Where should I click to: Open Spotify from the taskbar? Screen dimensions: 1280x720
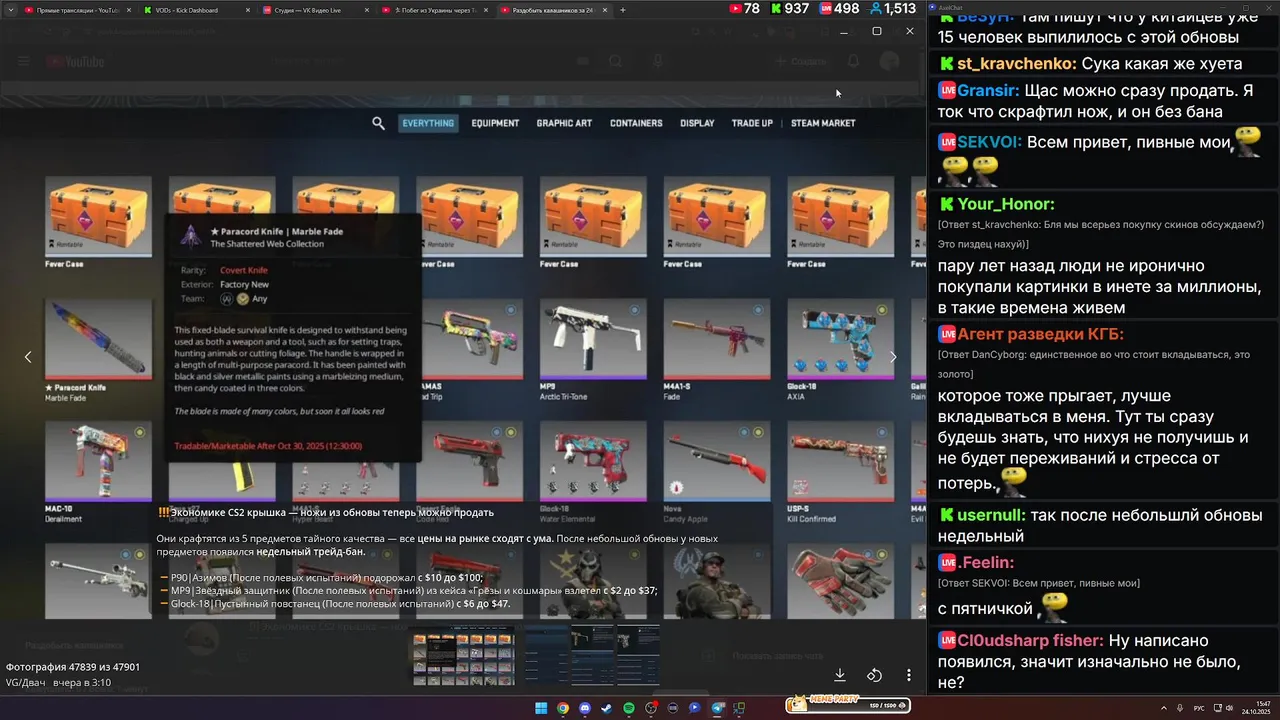coord(629,708)
